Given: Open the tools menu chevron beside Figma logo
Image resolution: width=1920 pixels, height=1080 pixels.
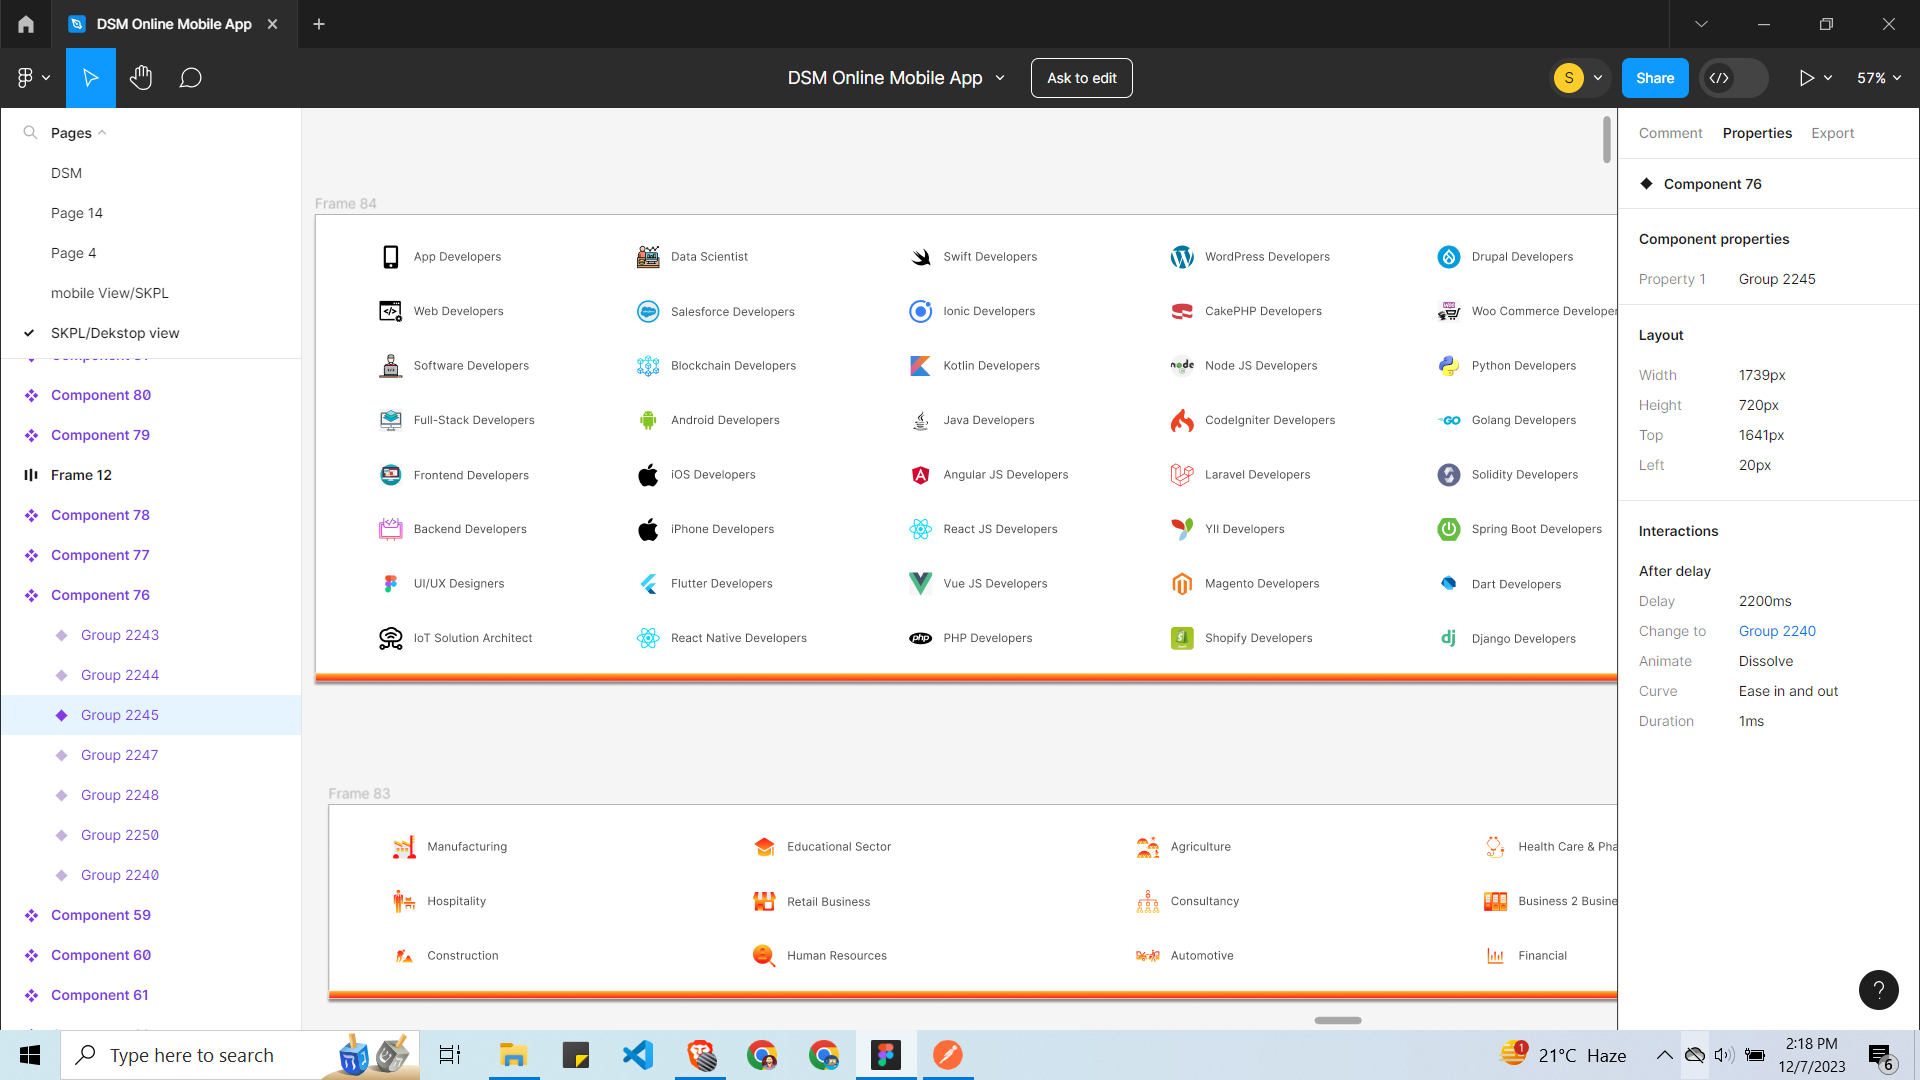Looking at the screenshot, I should coord(46,78).
